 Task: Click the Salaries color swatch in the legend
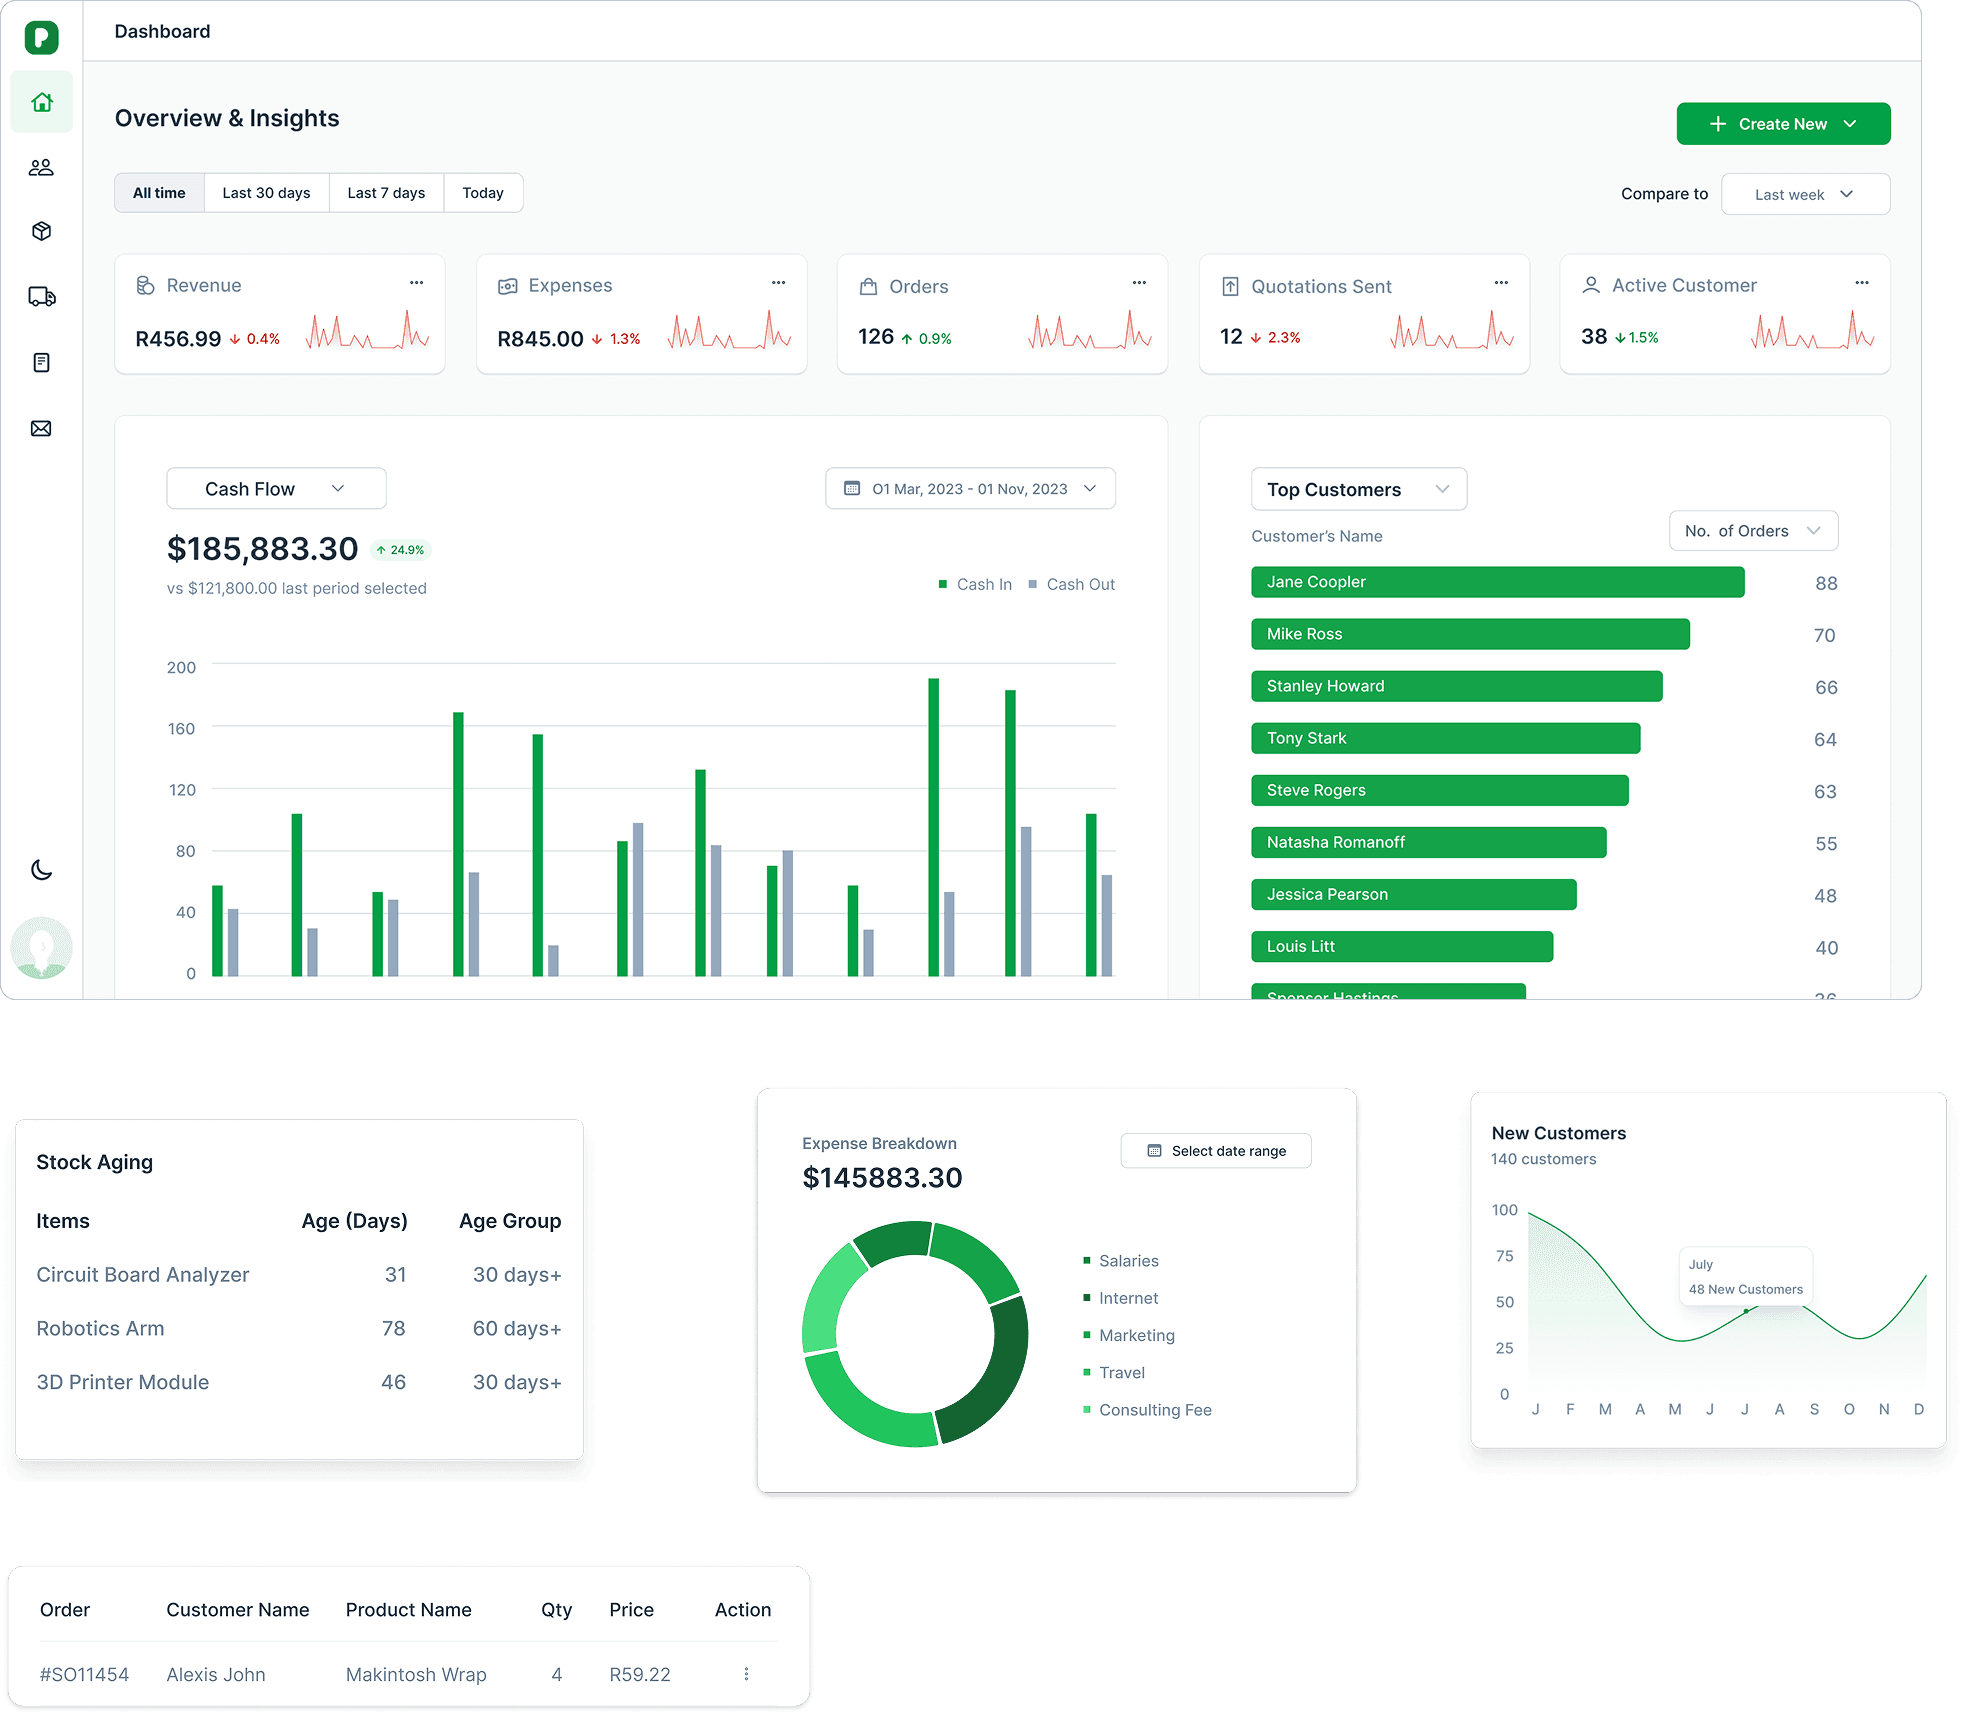point(1086,1260)
